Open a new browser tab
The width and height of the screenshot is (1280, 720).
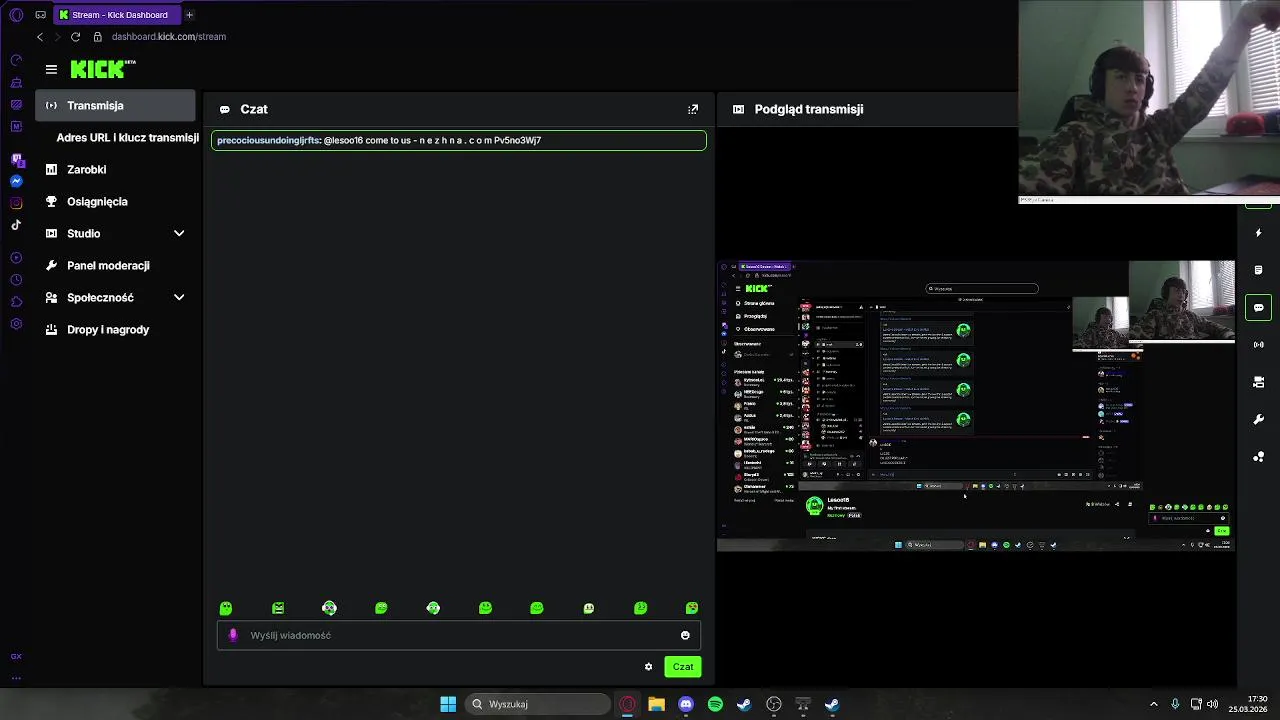pos(189,15)
